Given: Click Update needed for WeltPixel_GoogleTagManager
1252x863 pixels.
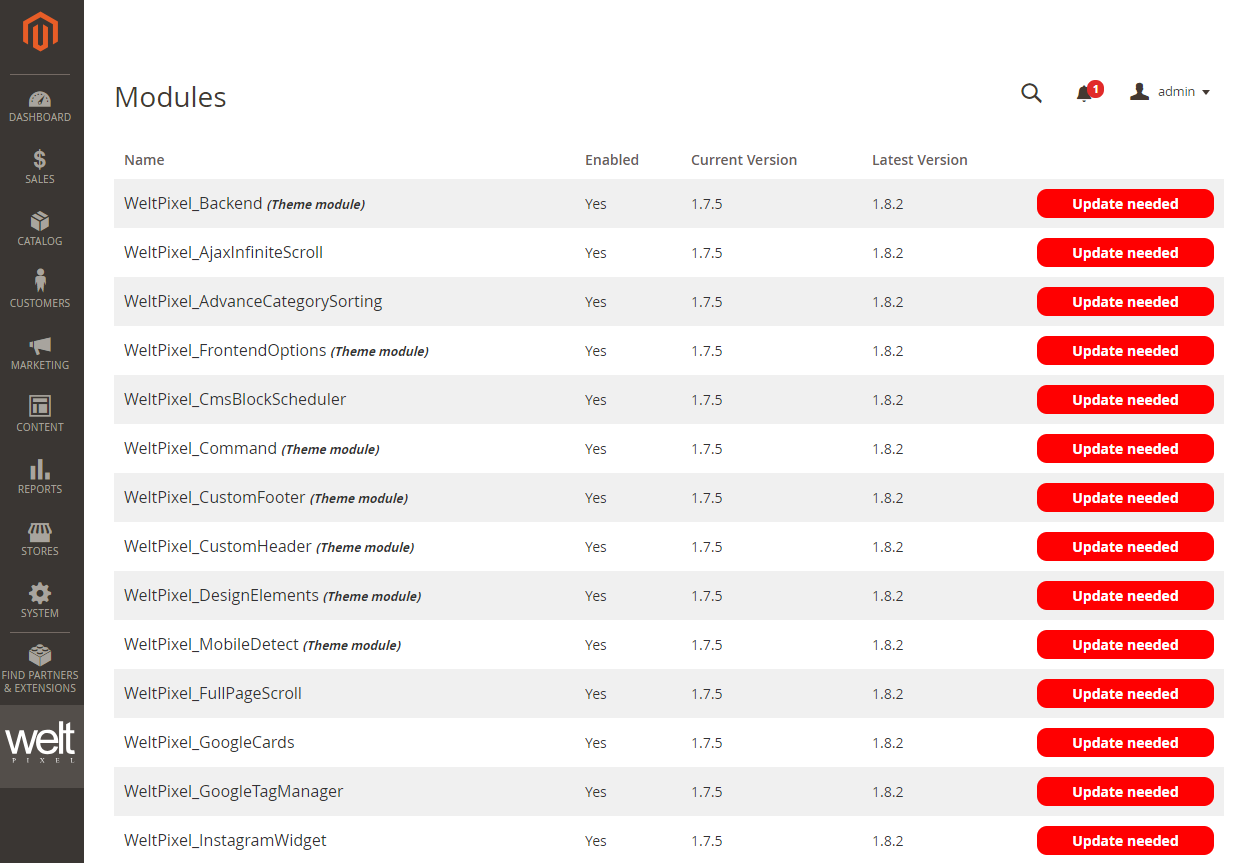Looking at the screenshot, I should coord(1125,792).
